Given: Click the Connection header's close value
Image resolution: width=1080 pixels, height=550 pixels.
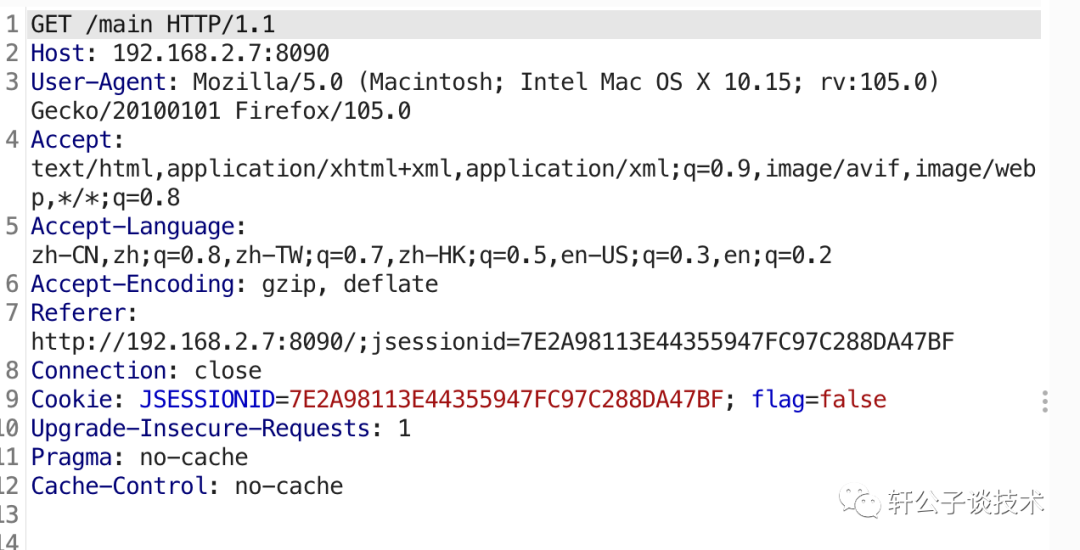Looking at the screenshot, I should tap(228, 371).
